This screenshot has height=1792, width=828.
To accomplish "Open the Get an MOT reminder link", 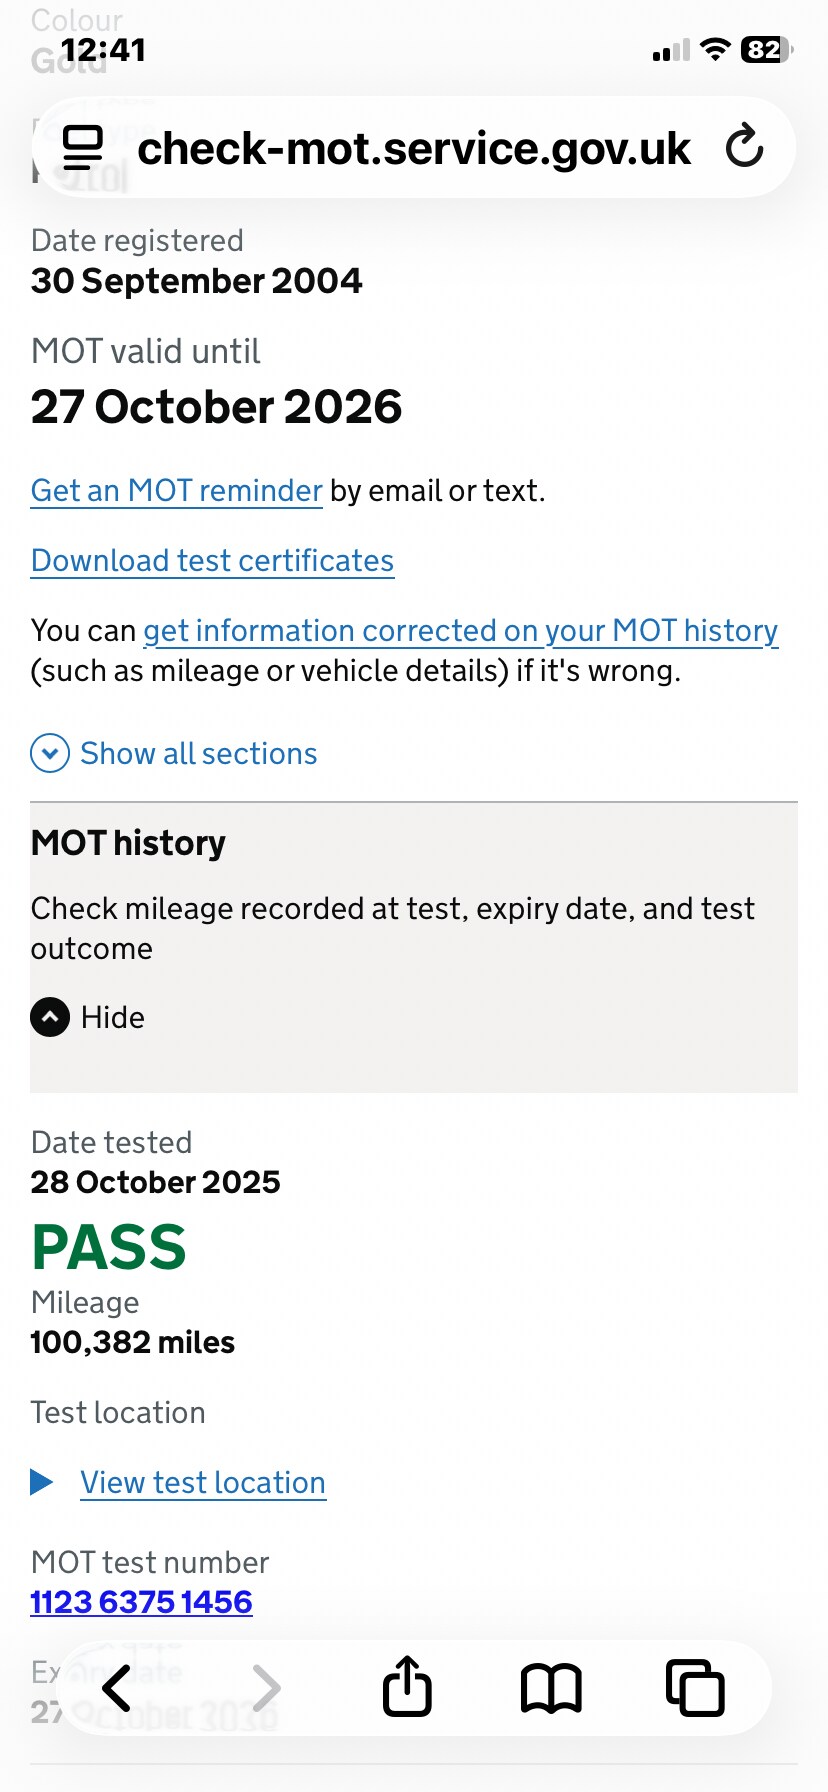I will point(176,491).
